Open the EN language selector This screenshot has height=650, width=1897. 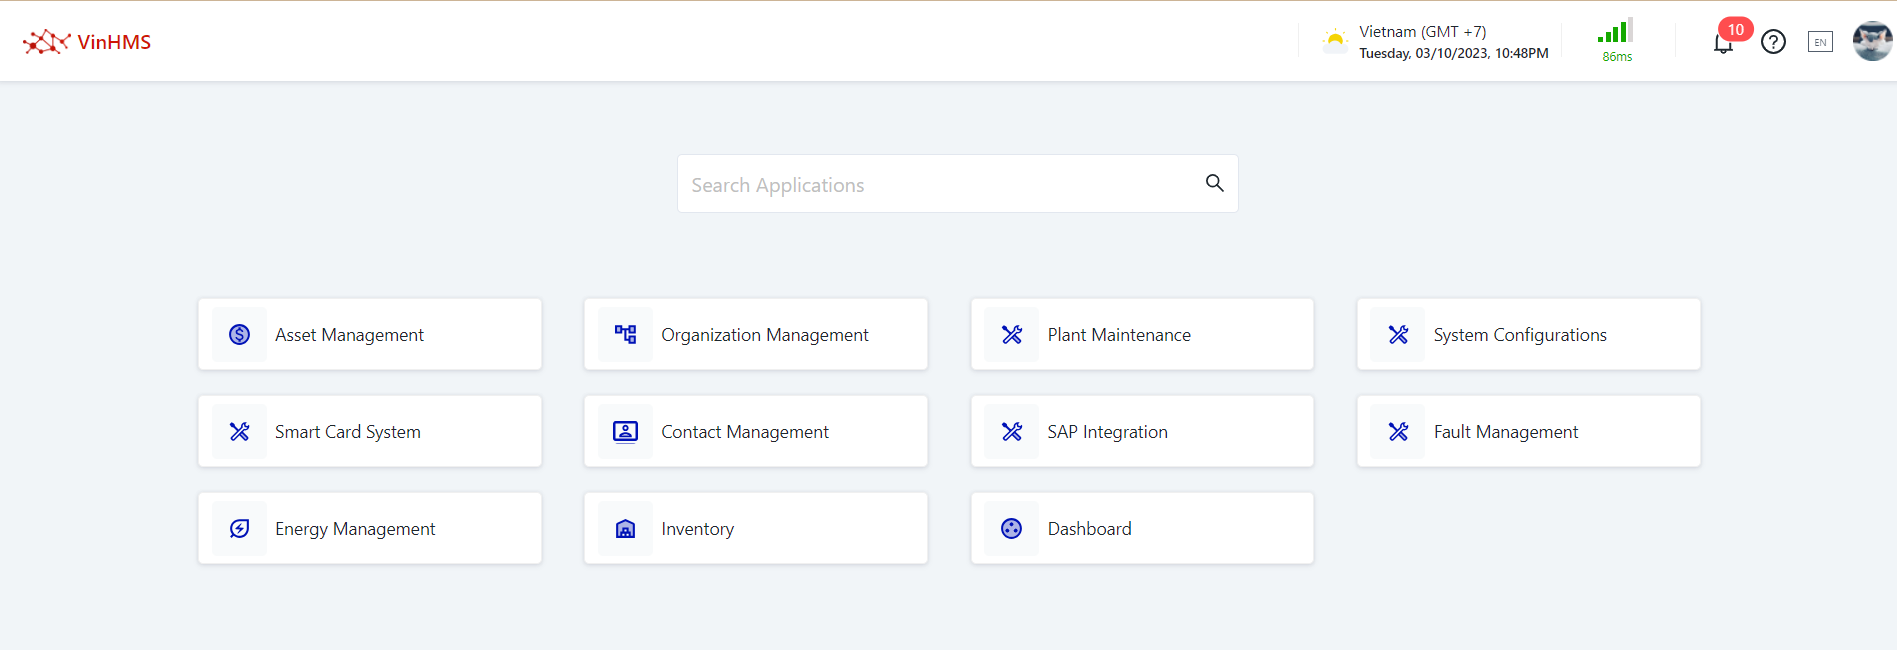point(1820,42)
